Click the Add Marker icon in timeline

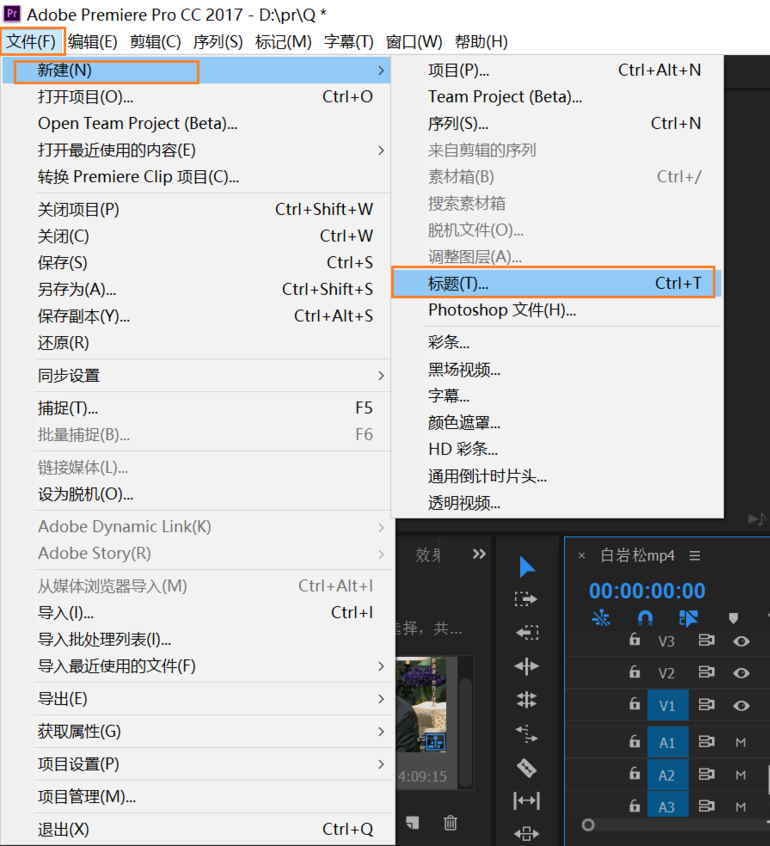click(733, 618)
